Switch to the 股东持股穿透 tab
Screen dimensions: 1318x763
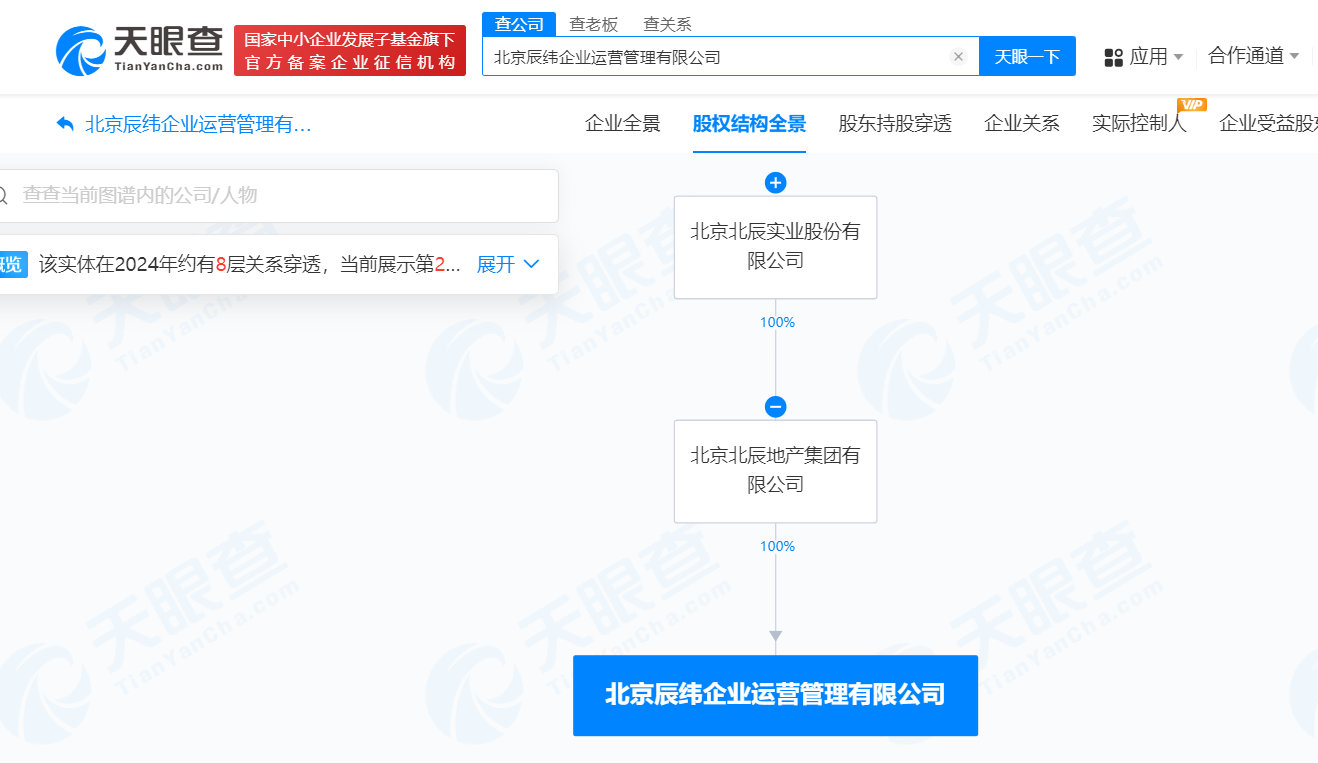pos(894,123)
